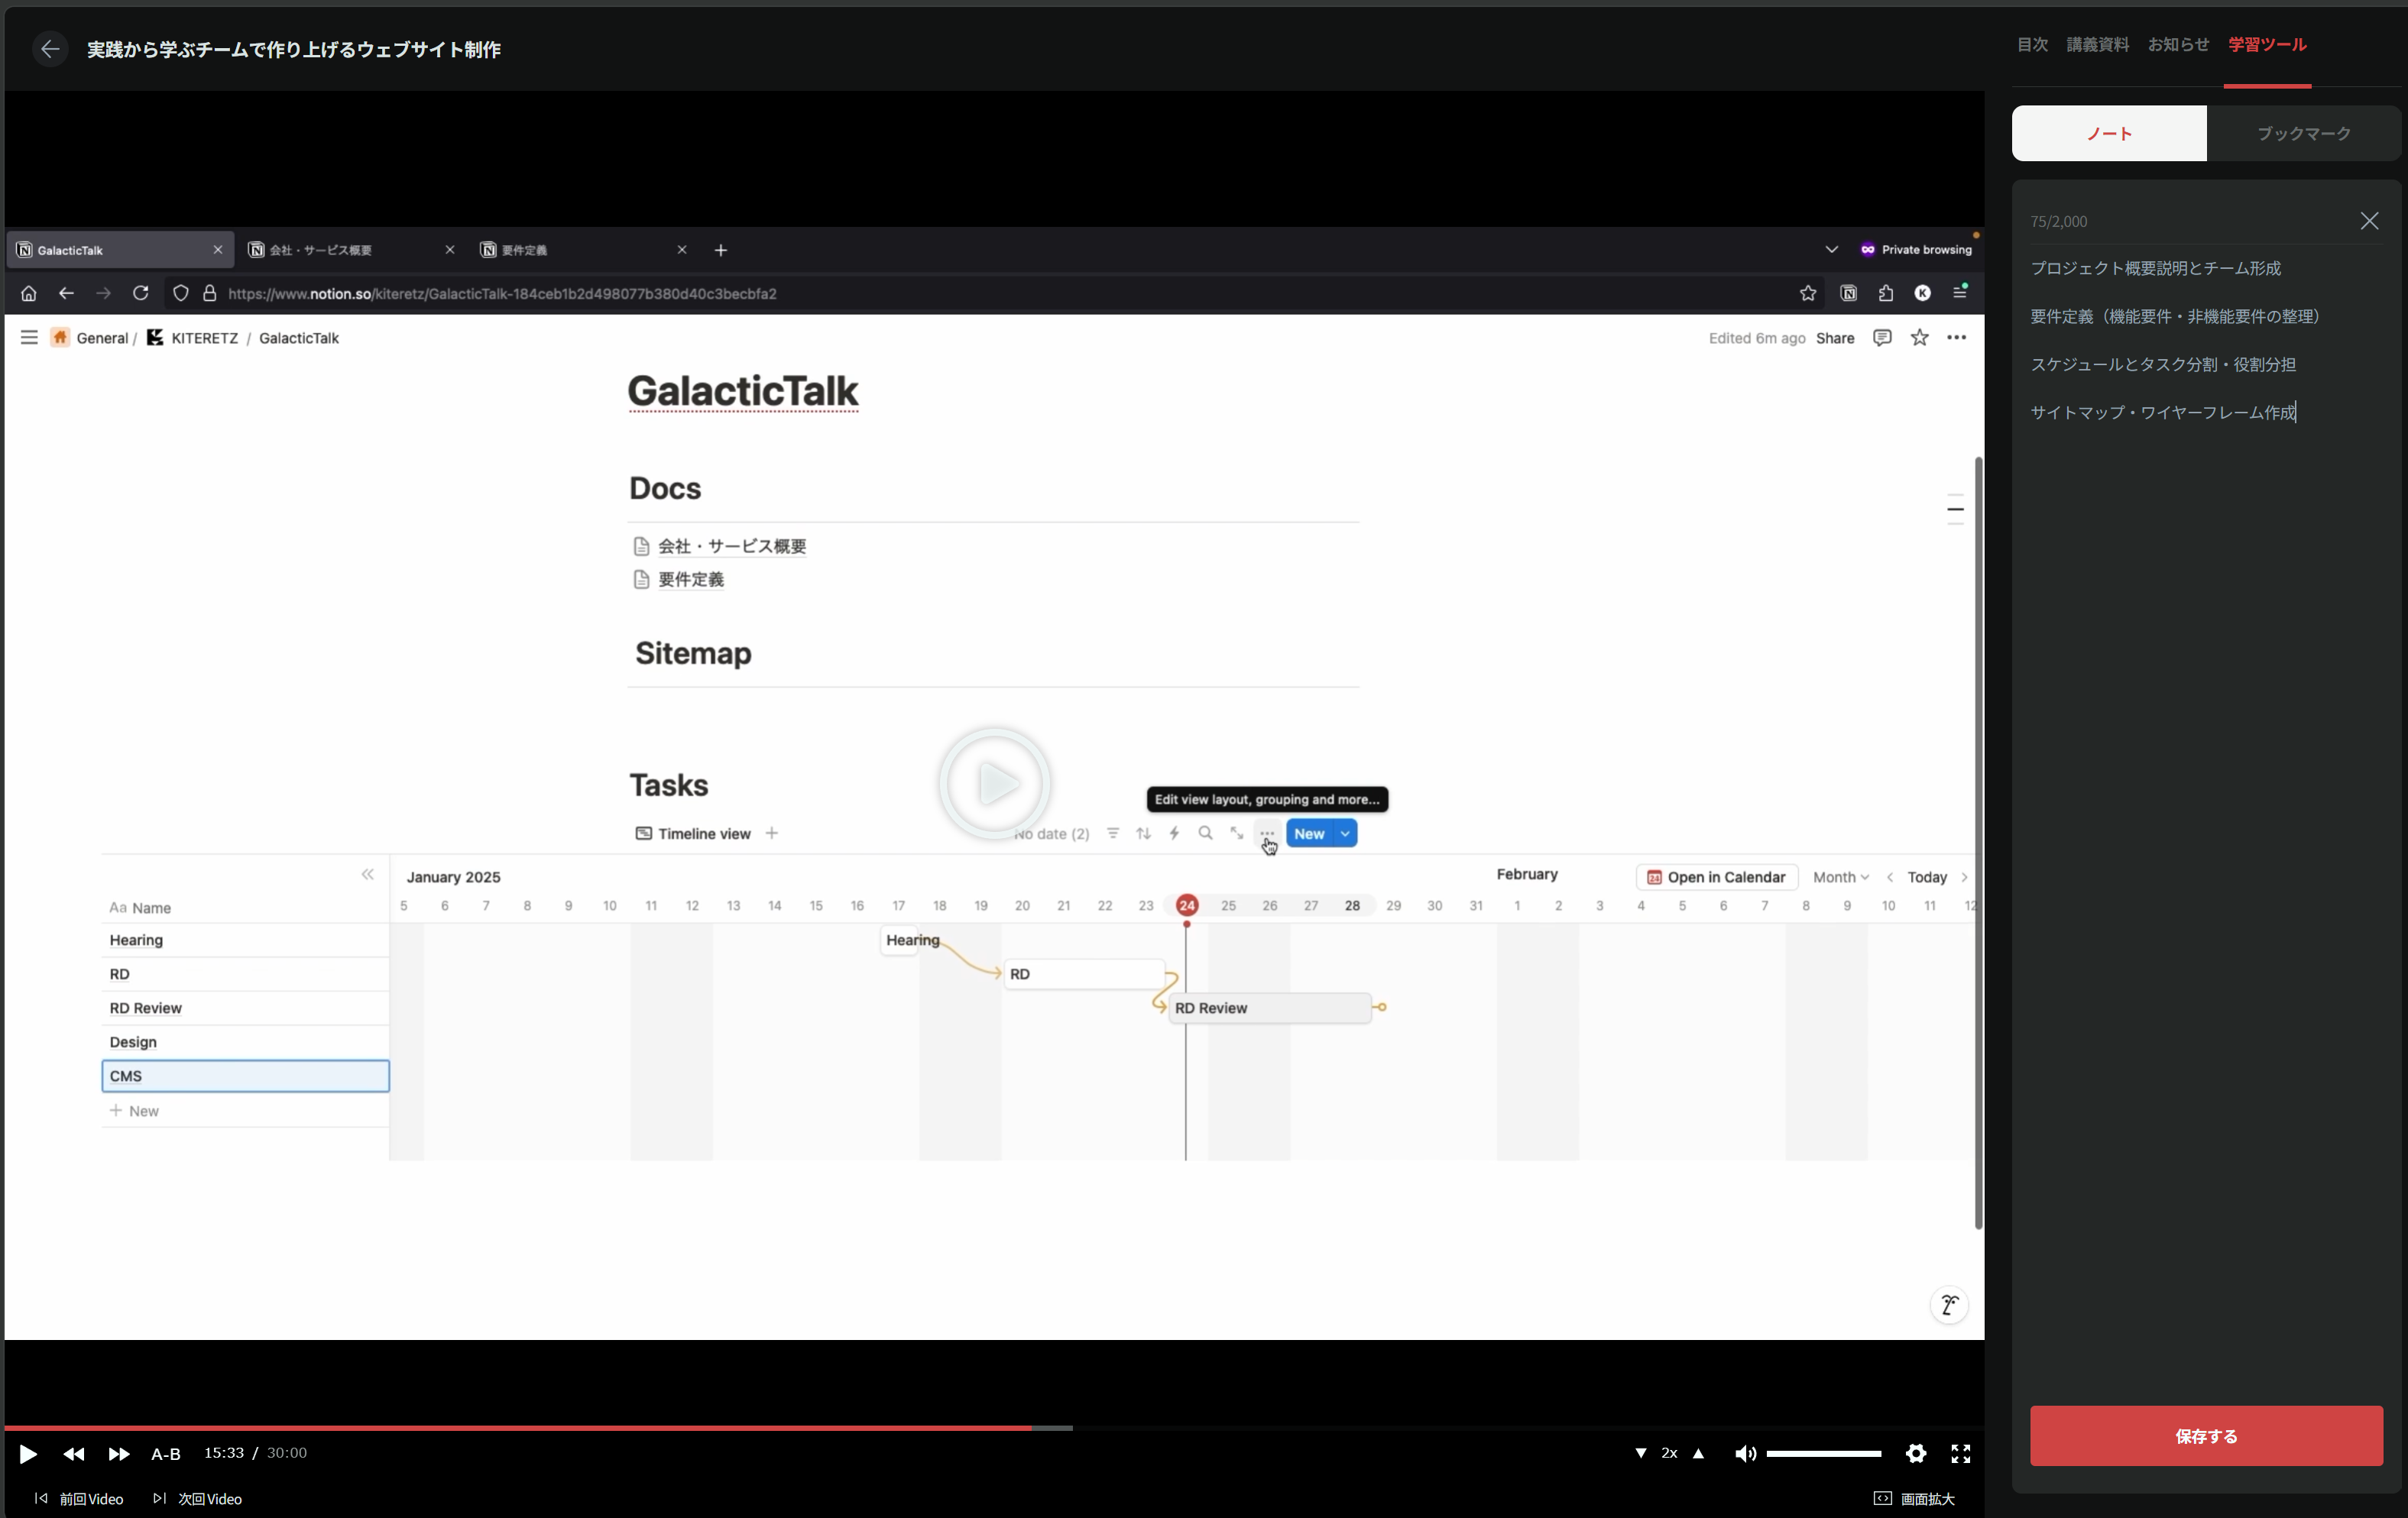Jump to Today on the timeline
2408x1518 pixels.
pos(1926,877)
